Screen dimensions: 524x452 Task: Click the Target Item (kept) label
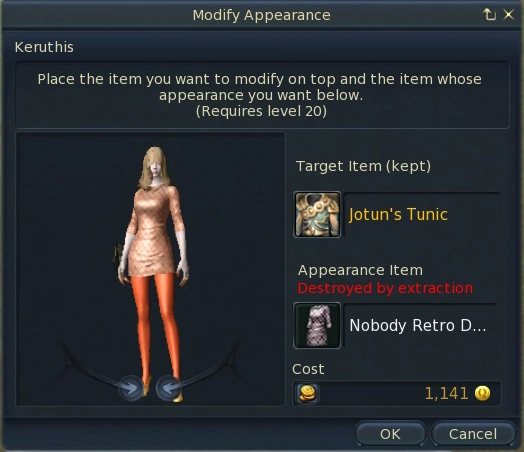[363, 166]
